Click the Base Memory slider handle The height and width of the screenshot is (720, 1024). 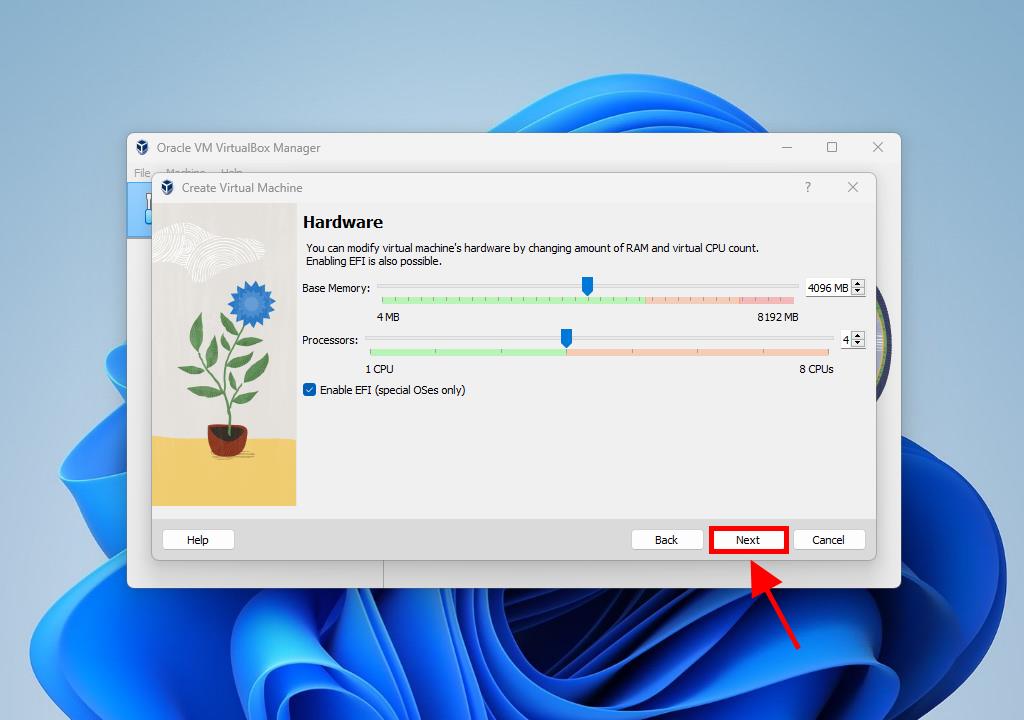click(587, 287)
